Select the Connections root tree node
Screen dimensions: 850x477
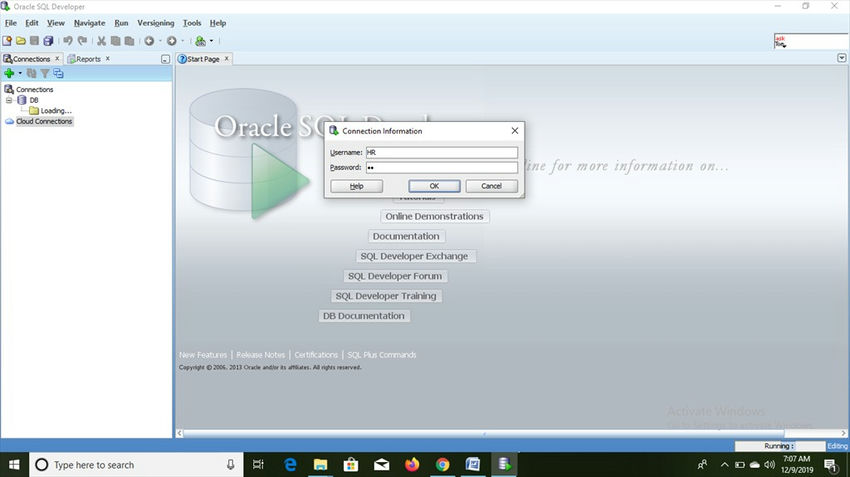pyautogui.click(x=35, y=89)
